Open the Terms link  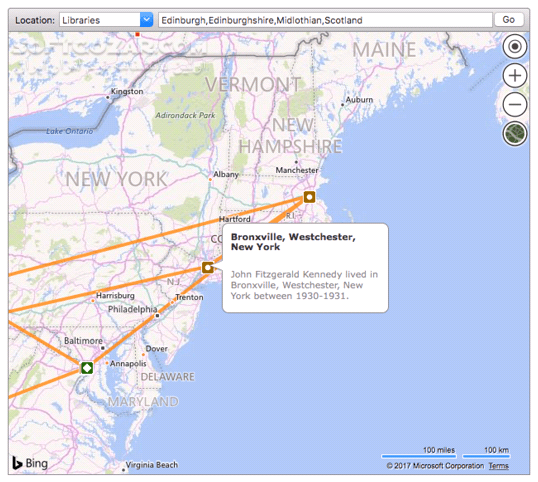(x=499, y=466)
